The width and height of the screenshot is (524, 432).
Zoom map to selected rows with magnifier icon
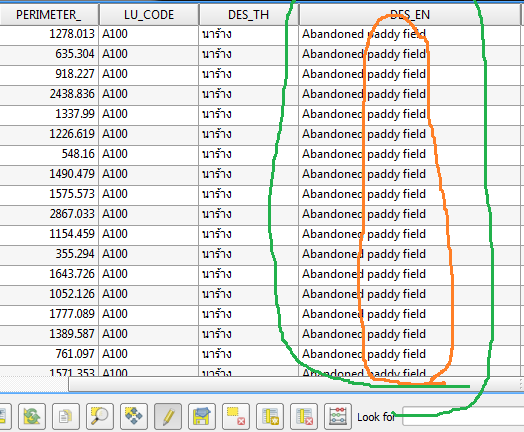pos(100,416)
